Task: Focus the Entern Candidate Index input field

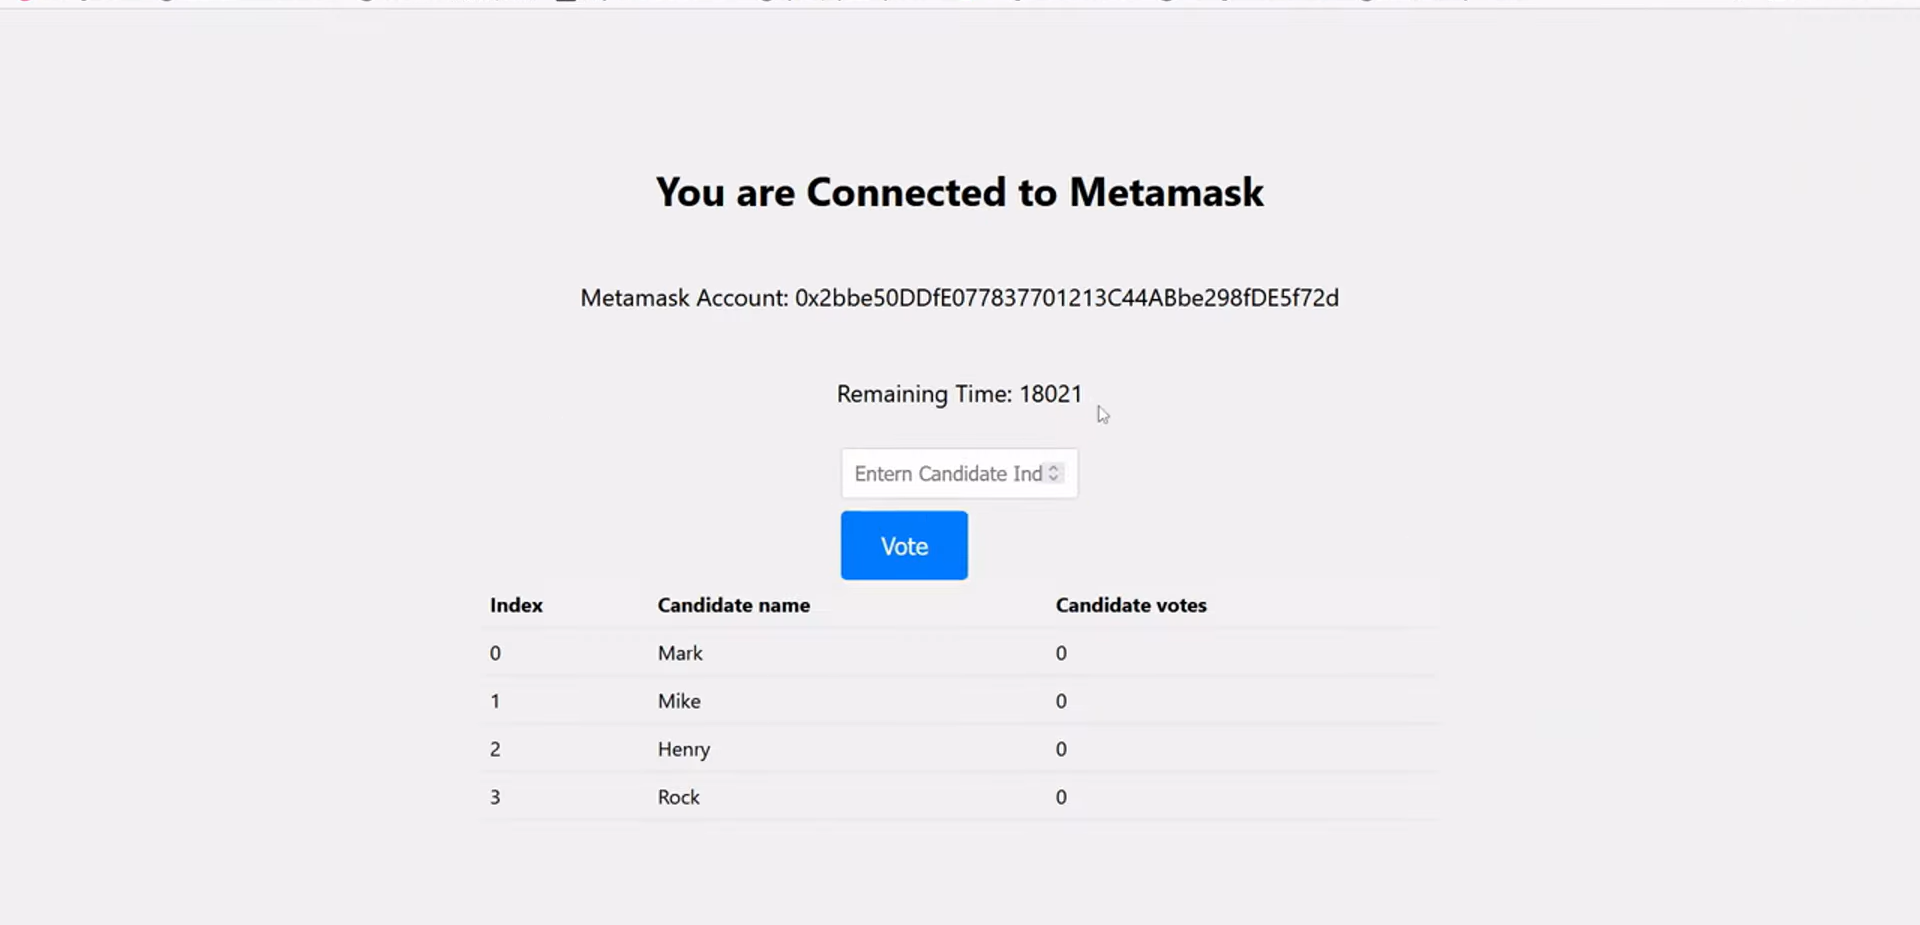Action: 959,473
